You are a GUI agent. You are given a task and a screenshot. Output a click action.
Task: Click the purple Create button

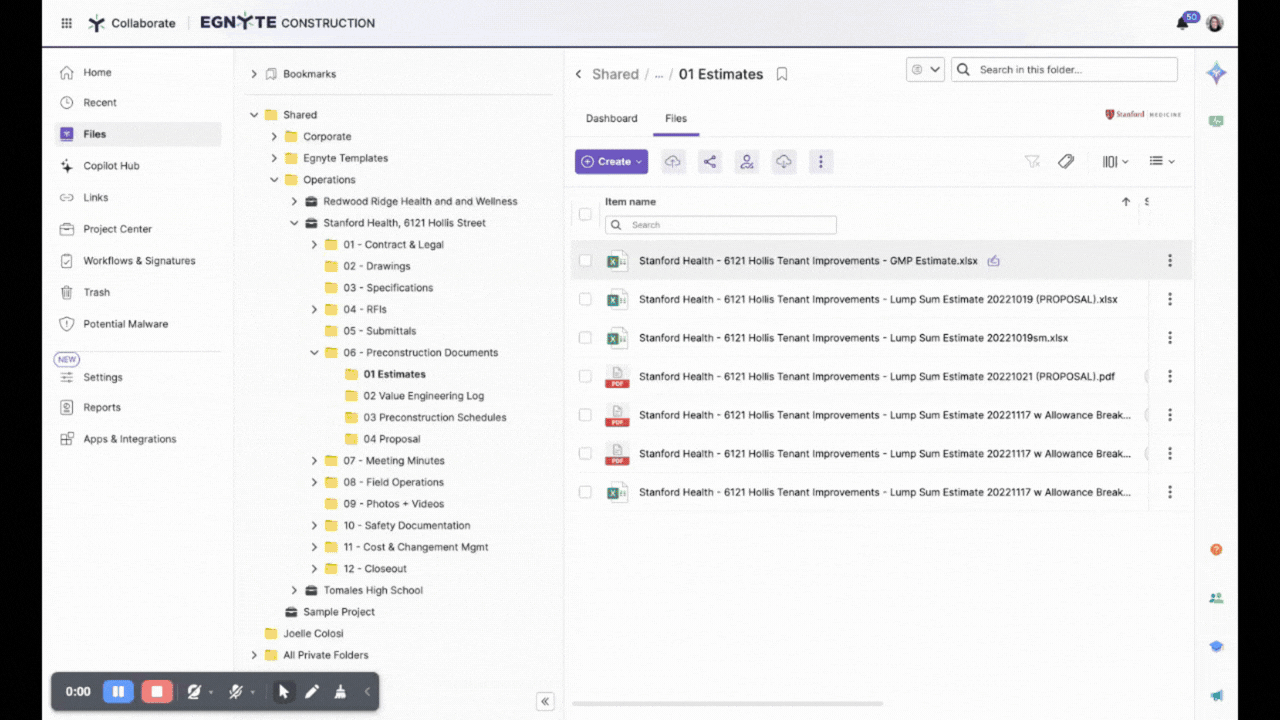tap(611, 161)
